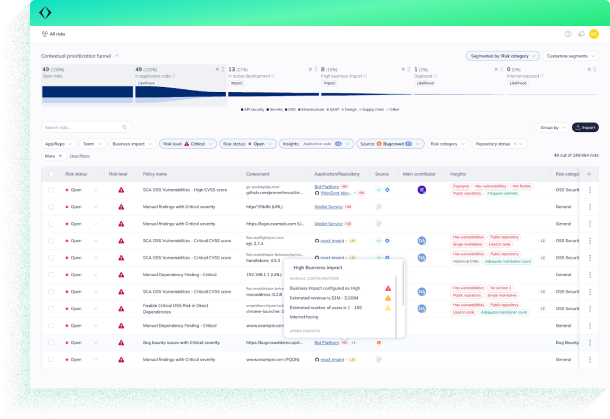
Task: Open notifications bell icon
Action: 581,34
